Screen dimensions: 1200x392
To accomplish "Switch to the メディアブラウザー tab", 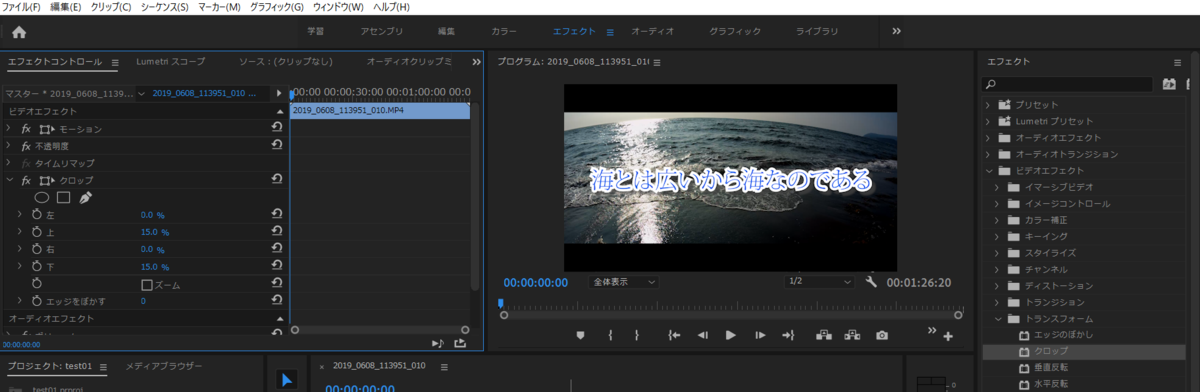I will (x=164, y=367).
